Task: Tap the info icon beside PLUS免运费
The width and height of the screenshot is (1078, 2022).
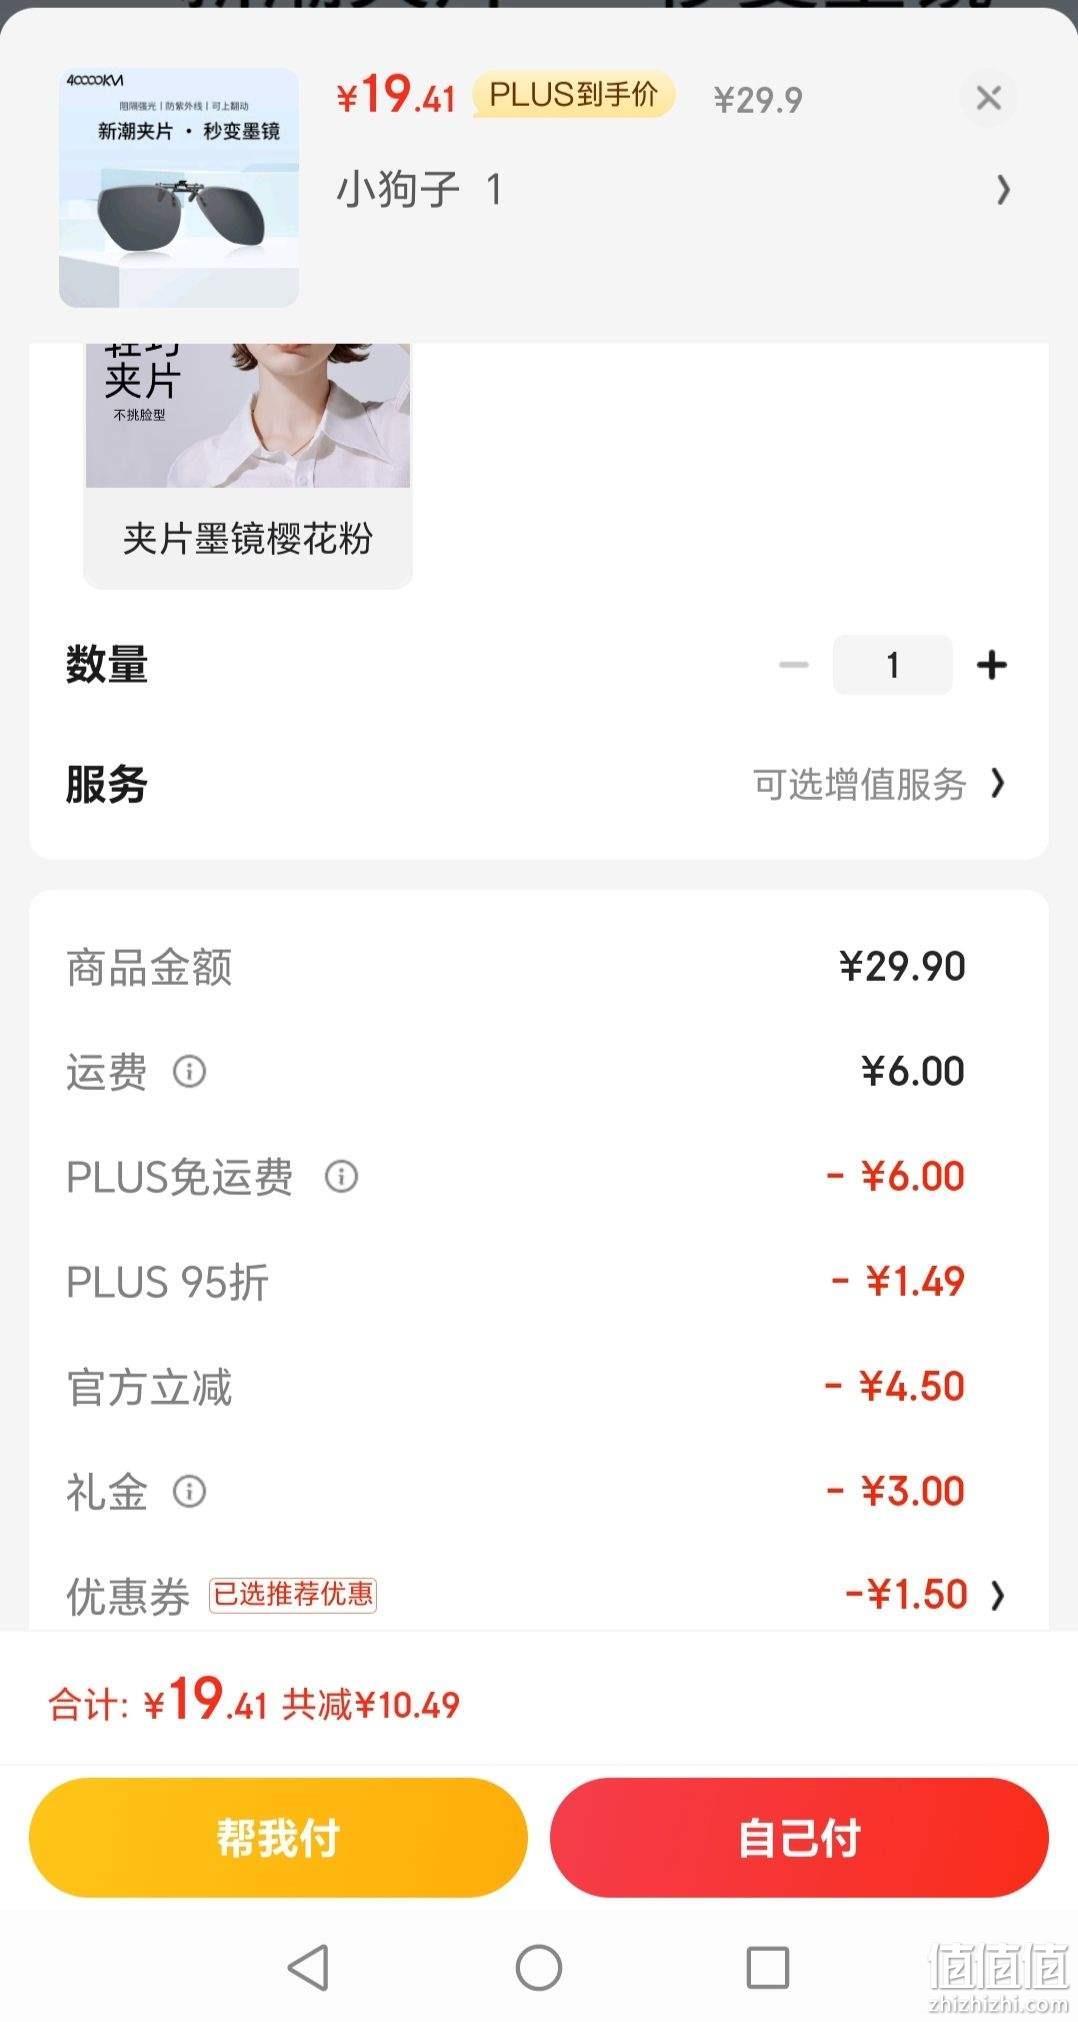Action: tap(341, 1176)
